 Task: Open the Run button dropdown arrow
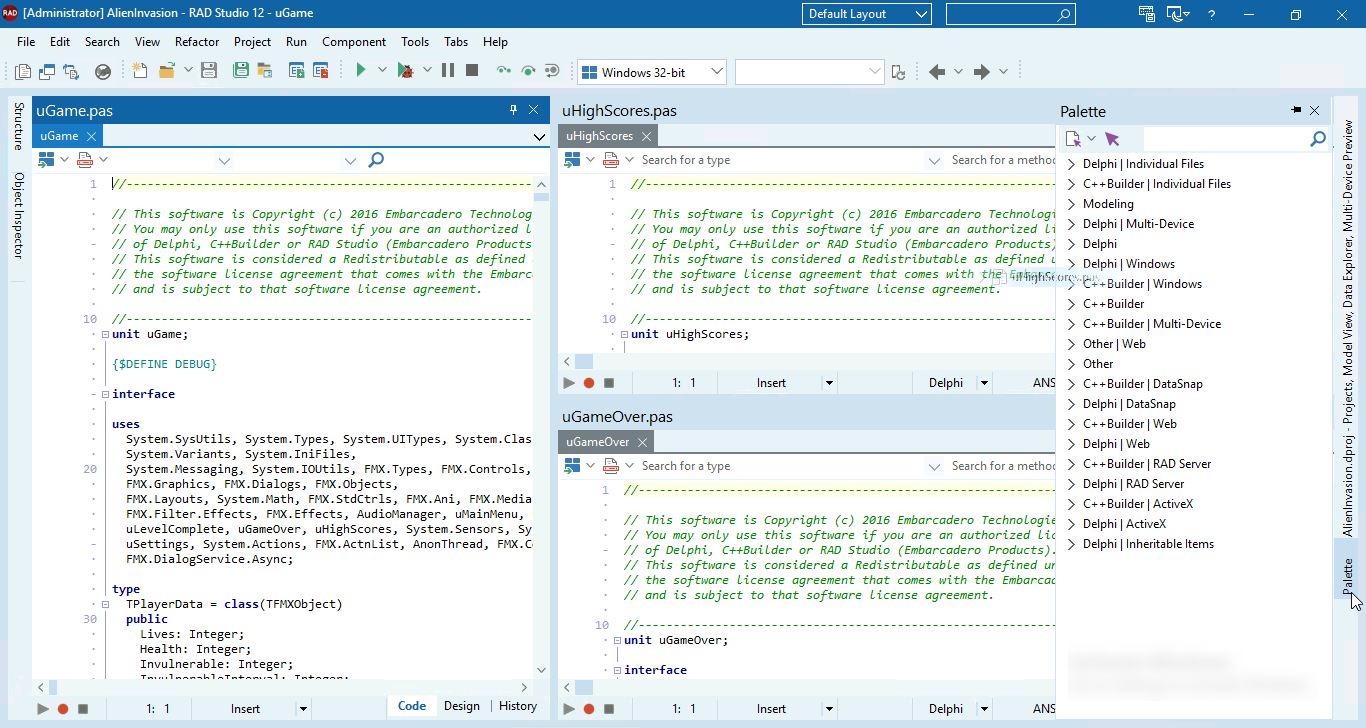(383, 71)
